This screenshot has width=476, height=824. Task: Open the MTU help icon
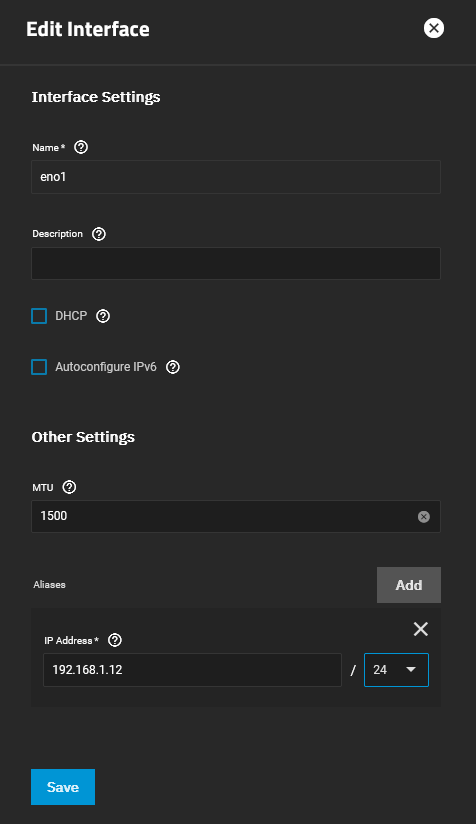[x=69, y=487]
